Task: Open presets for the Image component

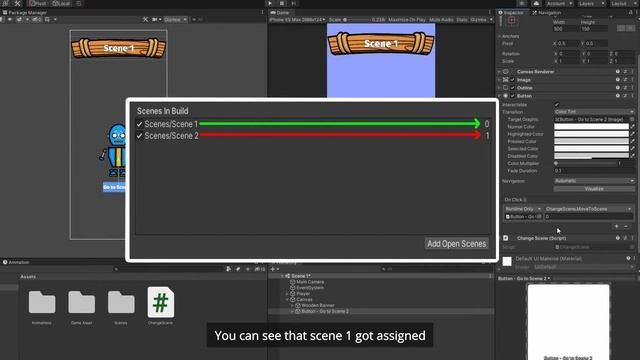Action: point(625,80)
